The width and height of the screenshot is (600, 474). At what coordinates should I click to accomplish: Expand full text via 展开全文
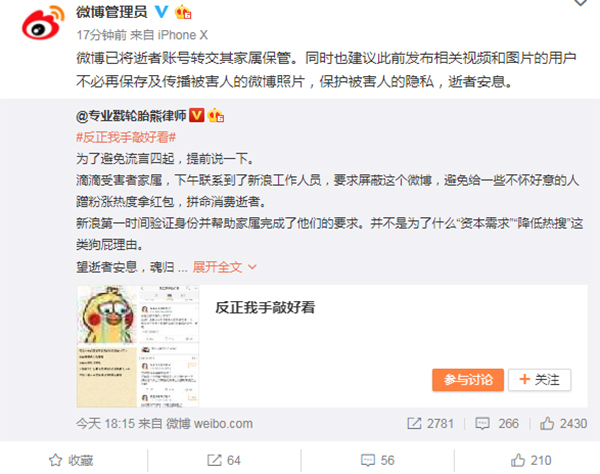(217, 267)
